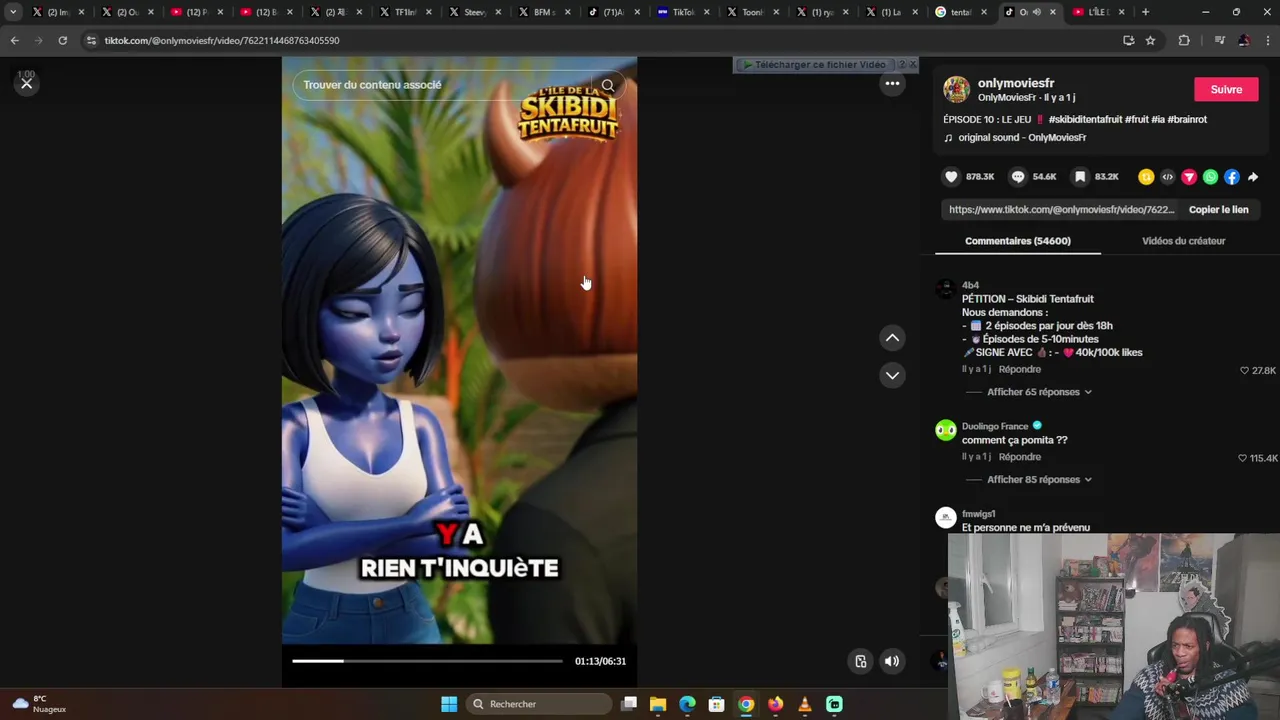Open original sound - OnlyMoviesFr
1280x720 pixels.
click(x=1022, y=138)
